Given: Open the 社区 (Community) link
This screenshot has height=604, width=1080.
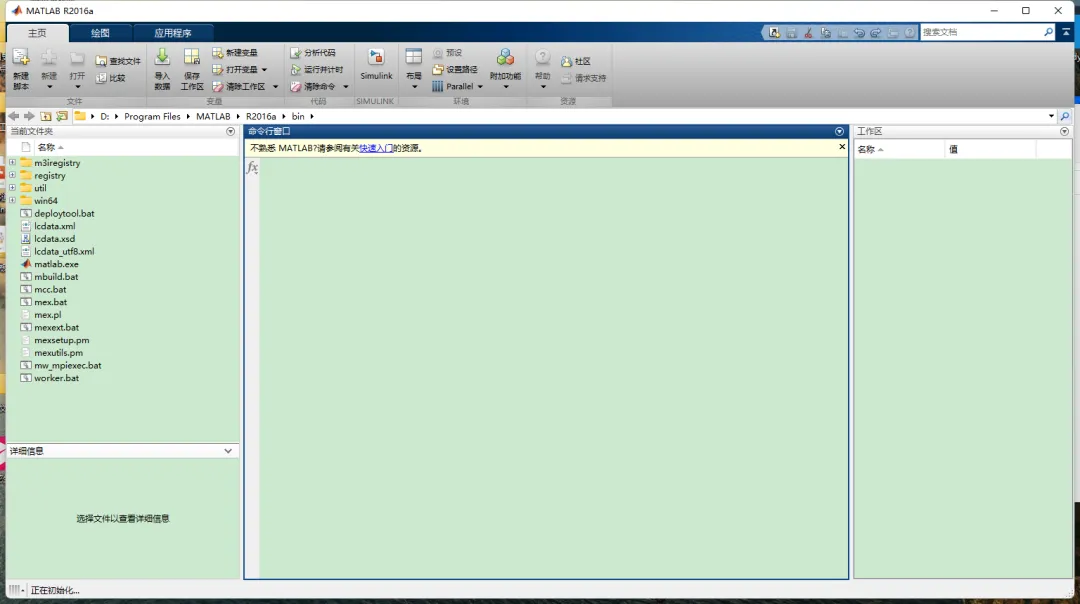Looking at the screenshot, I should point(576,61).
